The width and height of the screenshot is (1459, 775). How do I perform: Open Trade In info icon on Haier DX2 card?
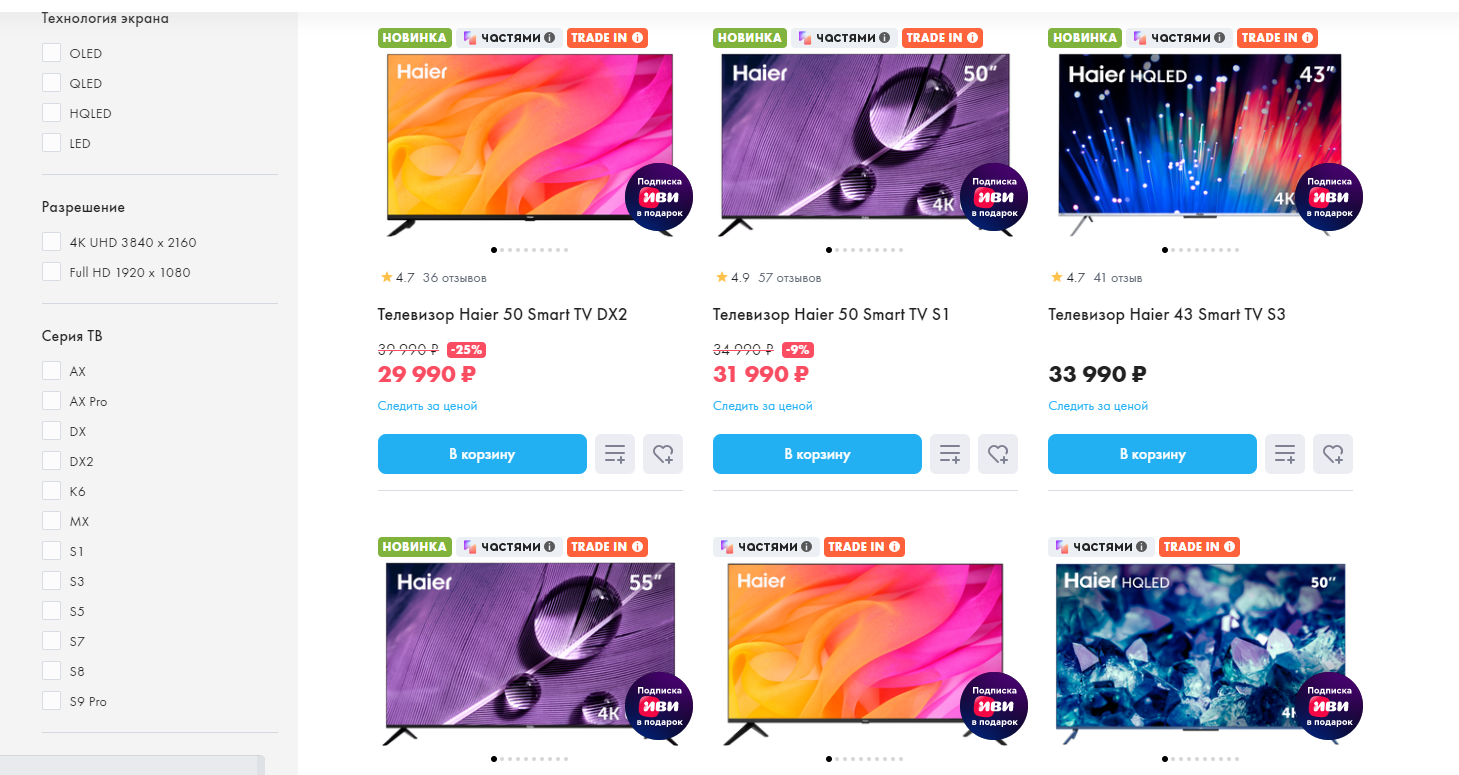tap(637, 38)
